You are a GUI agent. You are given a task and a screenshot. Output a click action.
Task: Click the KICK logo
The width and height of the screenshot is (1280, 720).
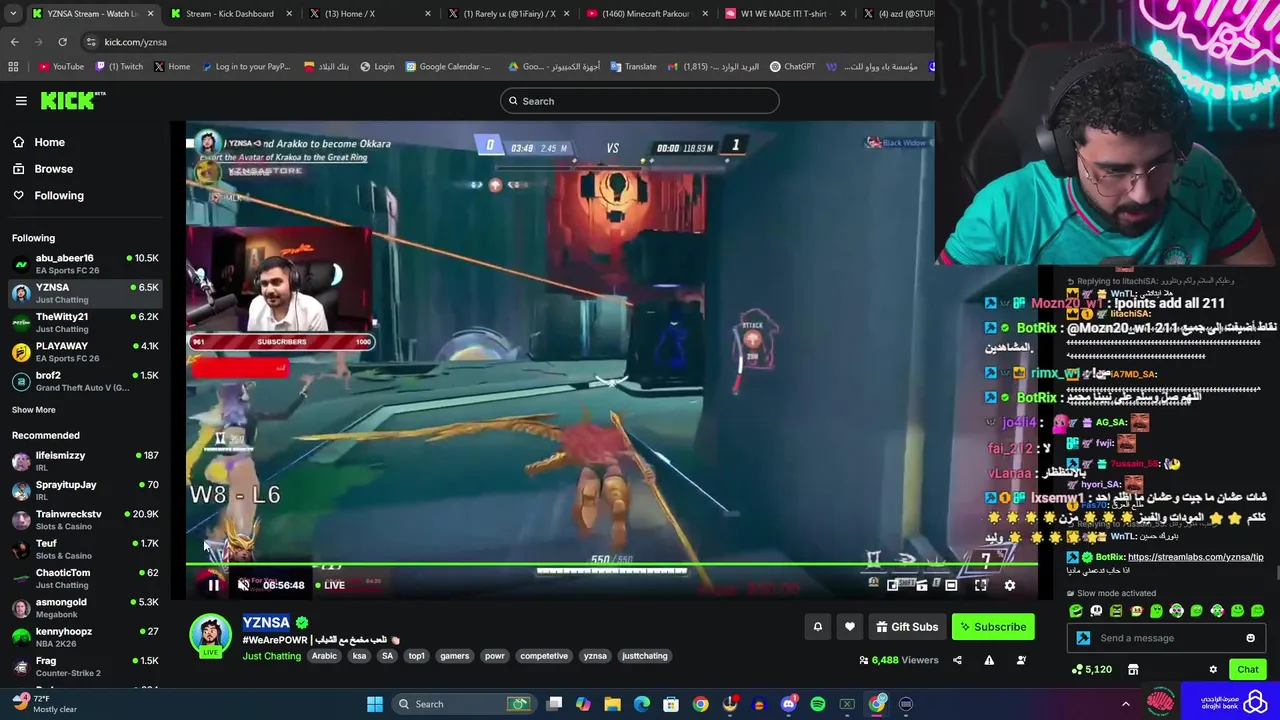tap(72, 100)
